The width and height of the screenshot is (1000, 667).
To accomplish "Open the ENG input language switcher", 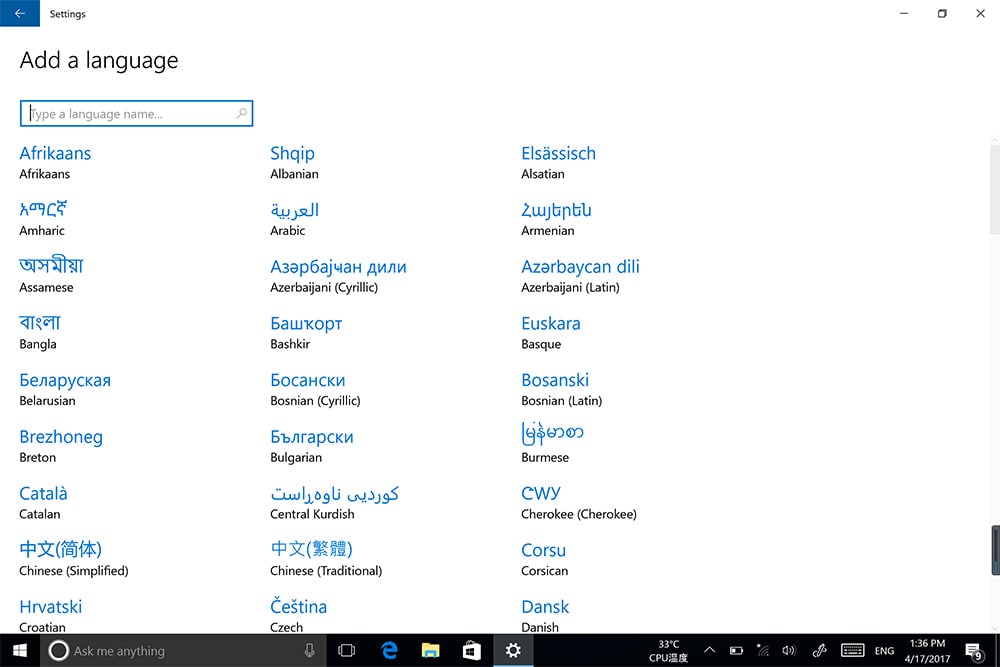I will point(884,651).
